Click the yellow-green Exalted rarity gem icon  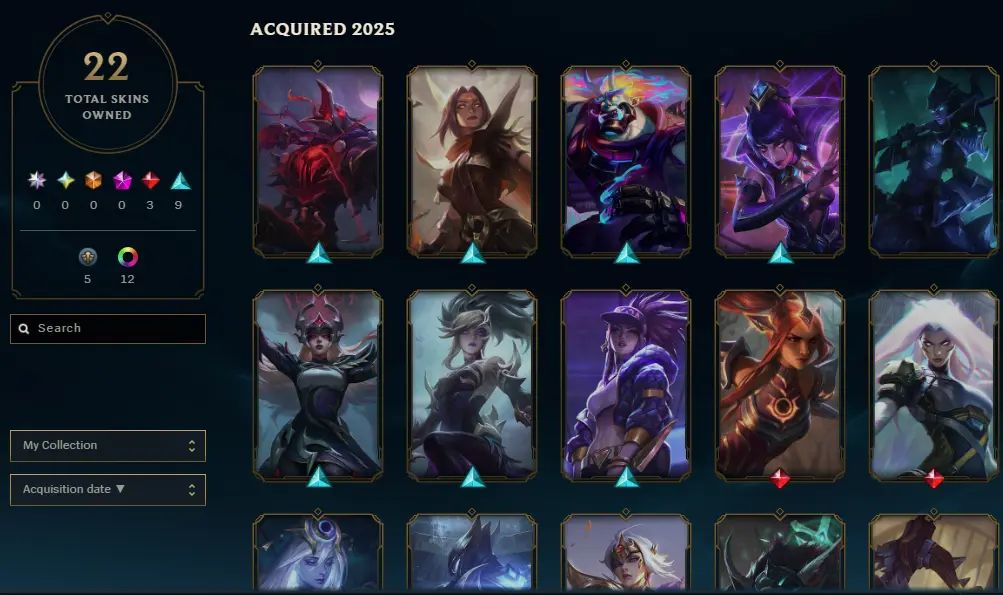65,181
